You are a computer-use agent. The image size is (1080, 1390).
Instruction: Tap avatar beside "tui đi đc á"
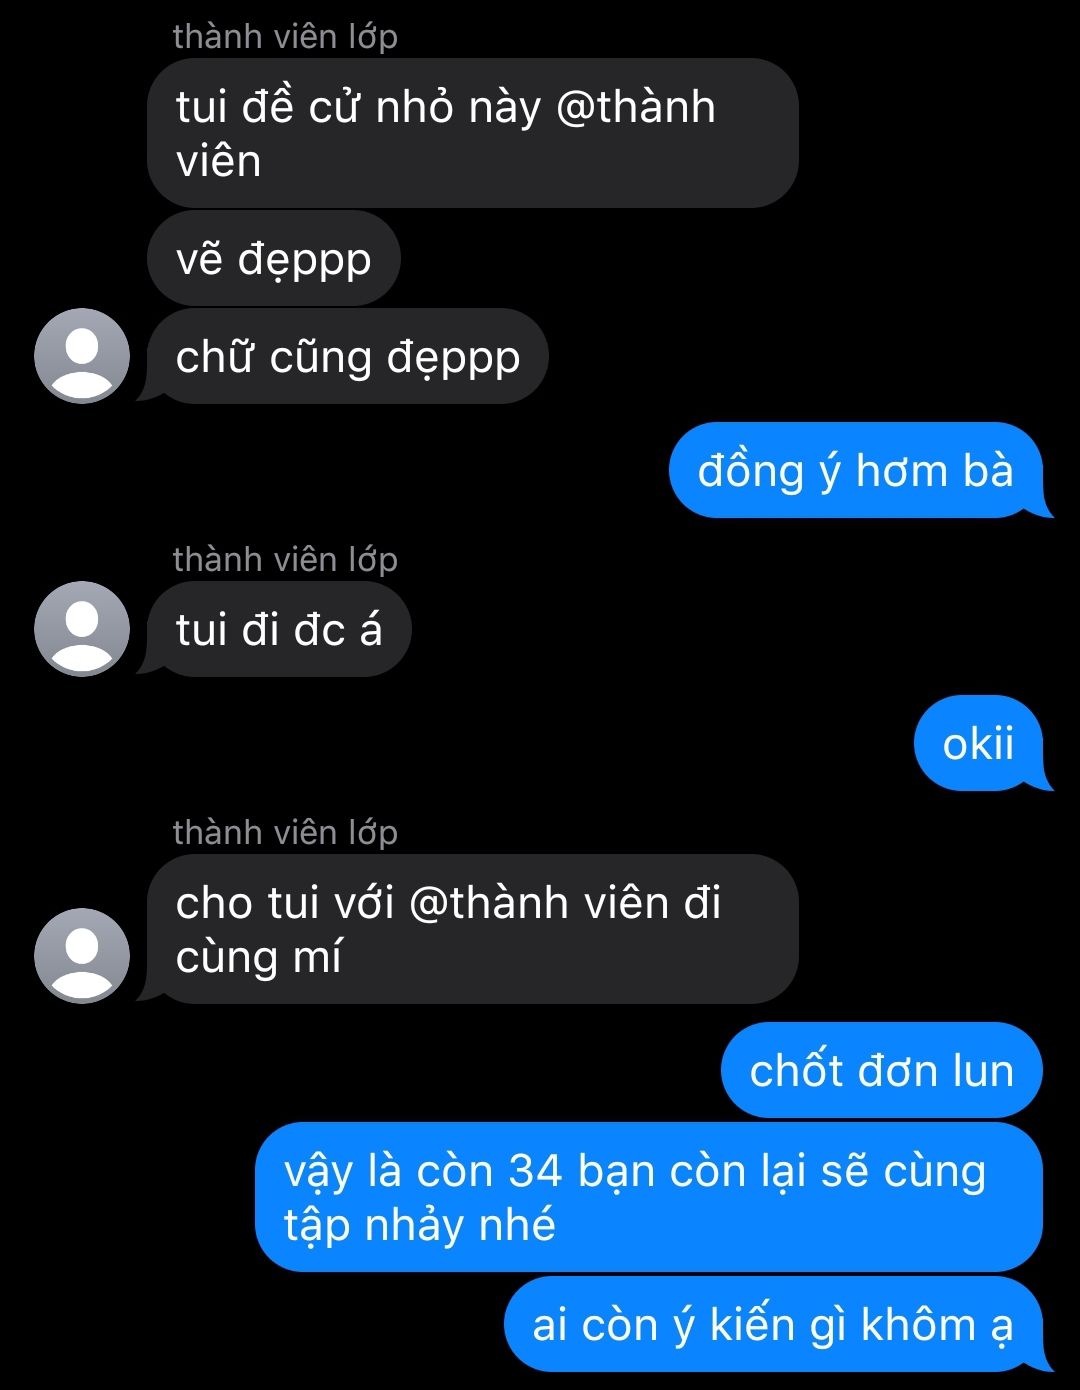pos(82,629)
